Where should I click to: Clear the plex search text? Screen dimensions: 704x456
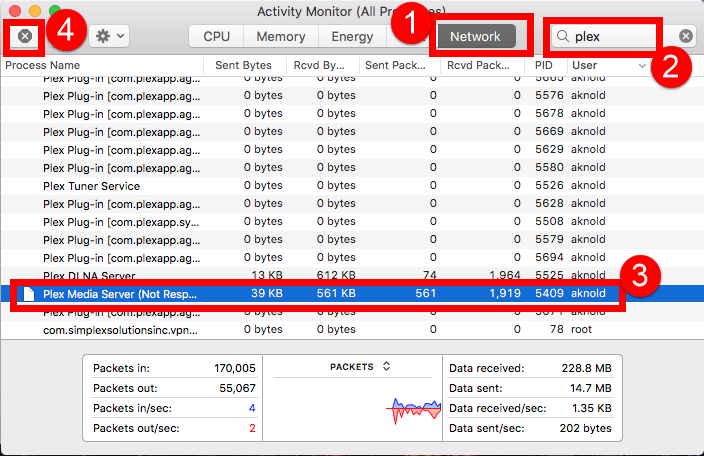coord(686,36)
